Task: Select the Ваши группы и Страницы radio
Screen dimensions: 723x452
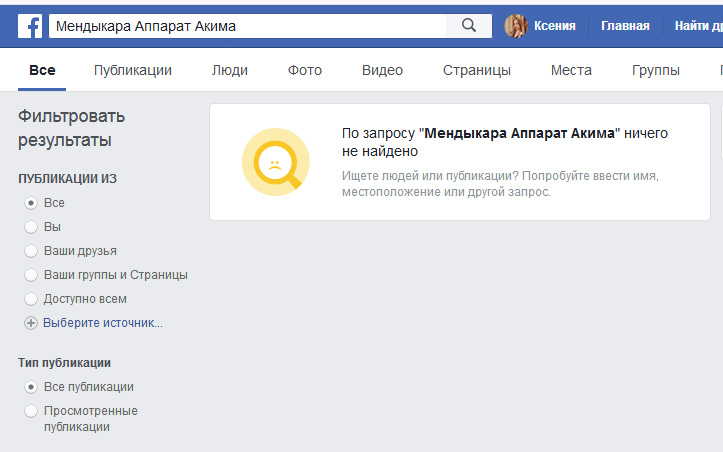Action: pos(31,275)
